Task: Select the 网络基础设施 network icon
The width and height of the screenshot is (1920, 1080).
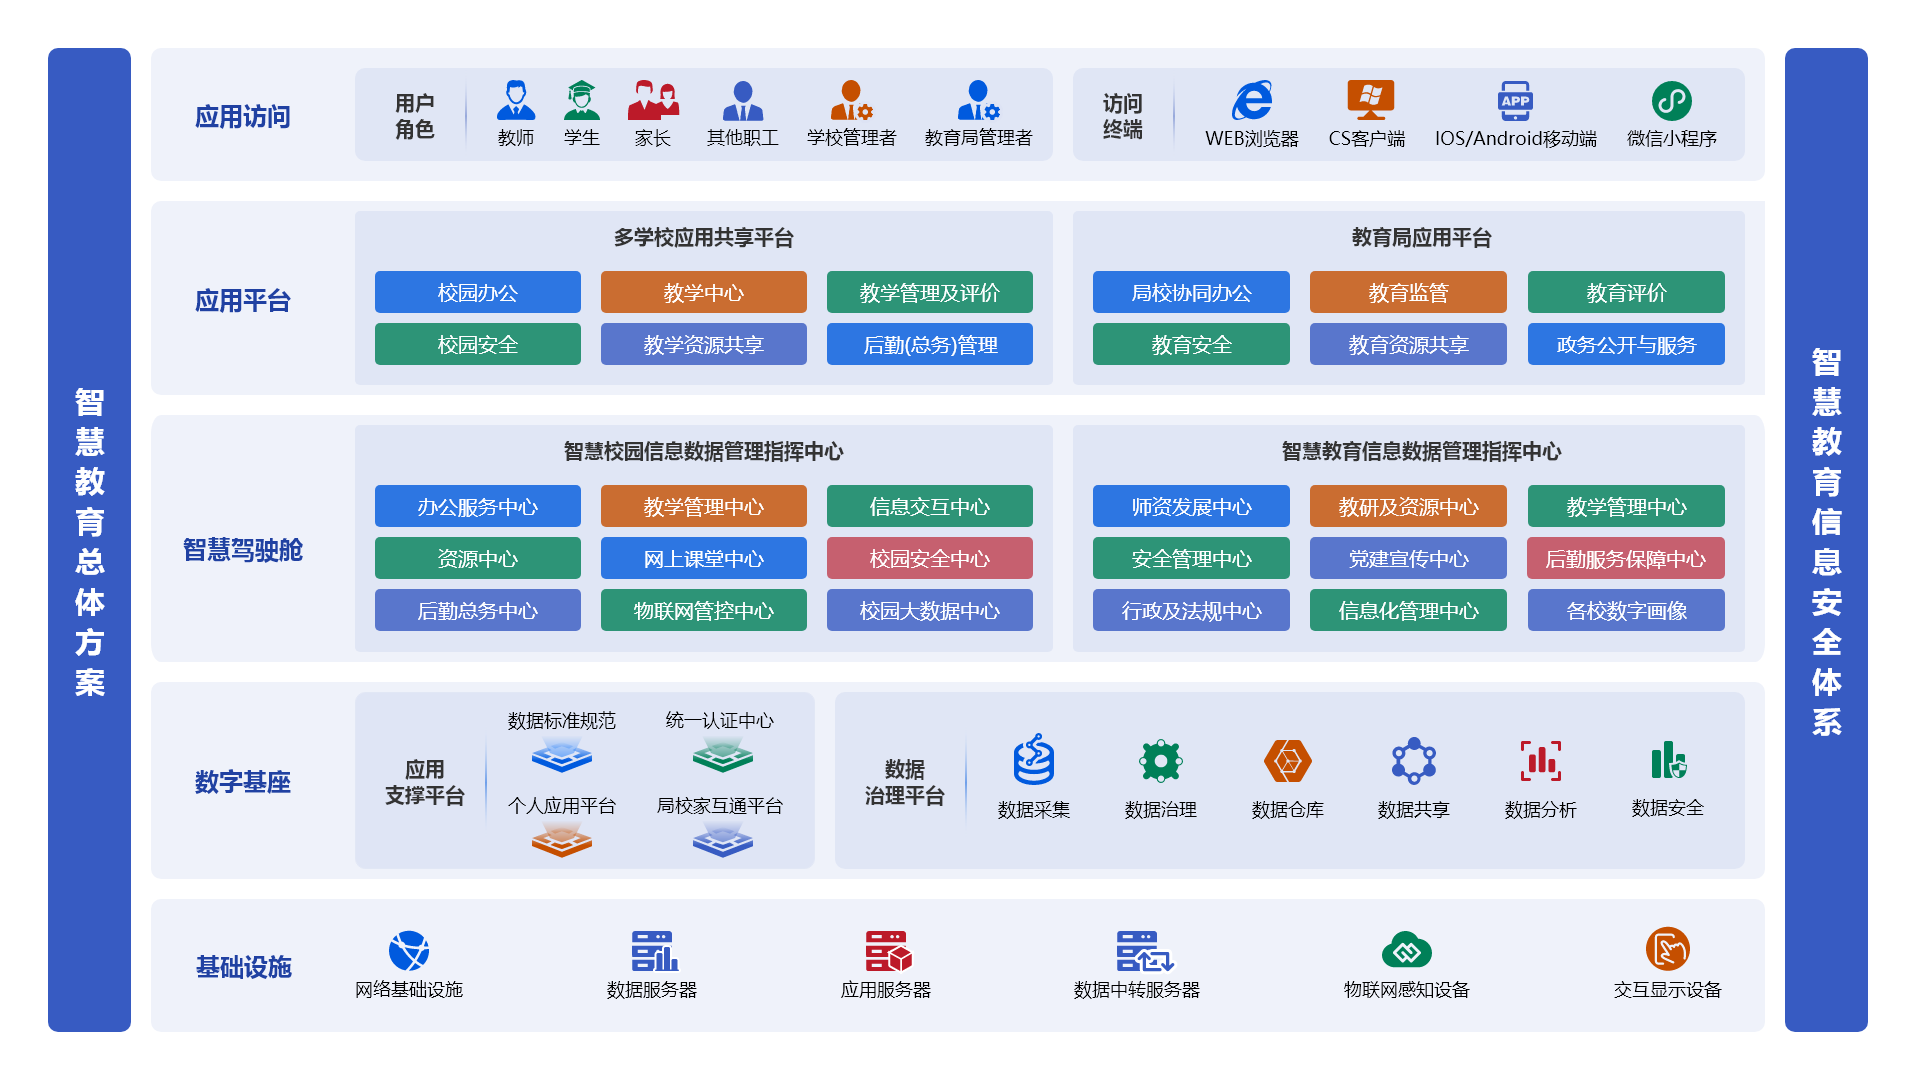Action: pos(408,951)
